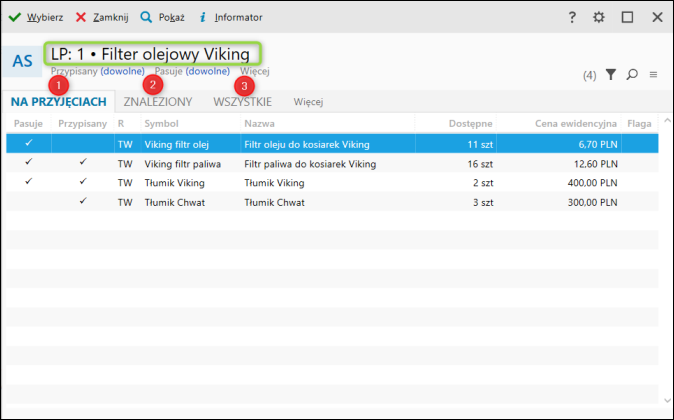Expand Więcej next to the WSZYSTKIE tab
This screenshot has width=674, height=420.
tap(308, 102)
